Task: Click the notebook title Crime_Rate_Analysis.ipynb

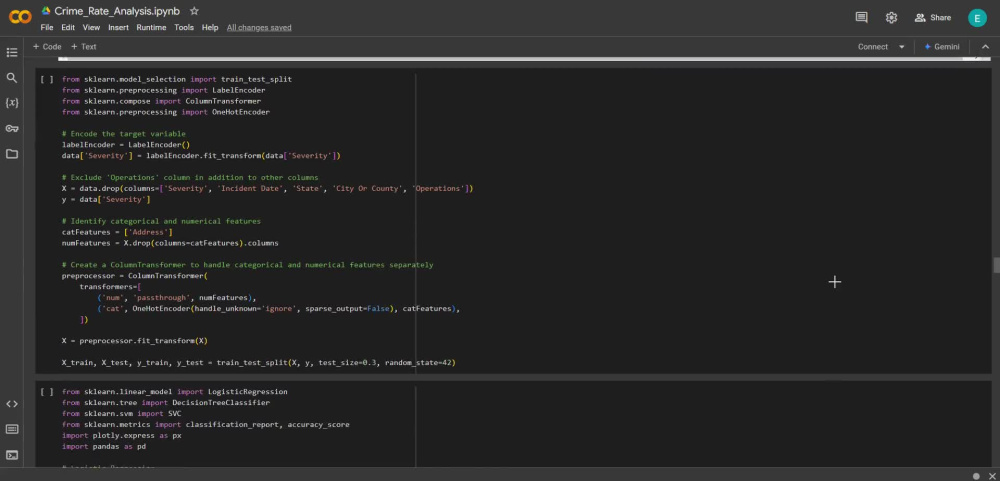Action: point(117,11)
